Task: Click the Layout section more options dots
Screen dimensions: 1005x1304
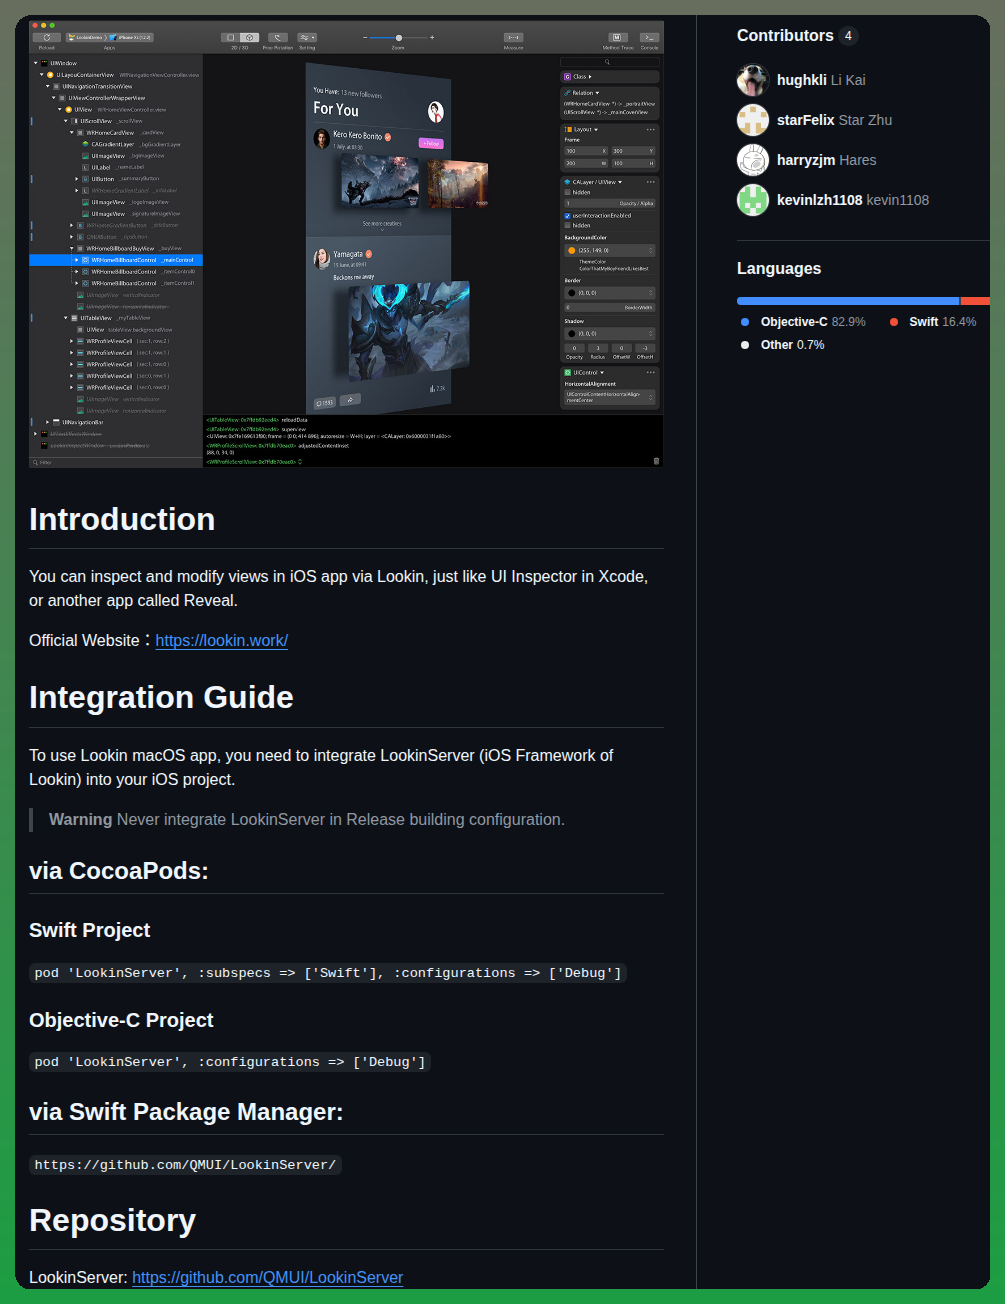Action: click(x=650, y=129)
